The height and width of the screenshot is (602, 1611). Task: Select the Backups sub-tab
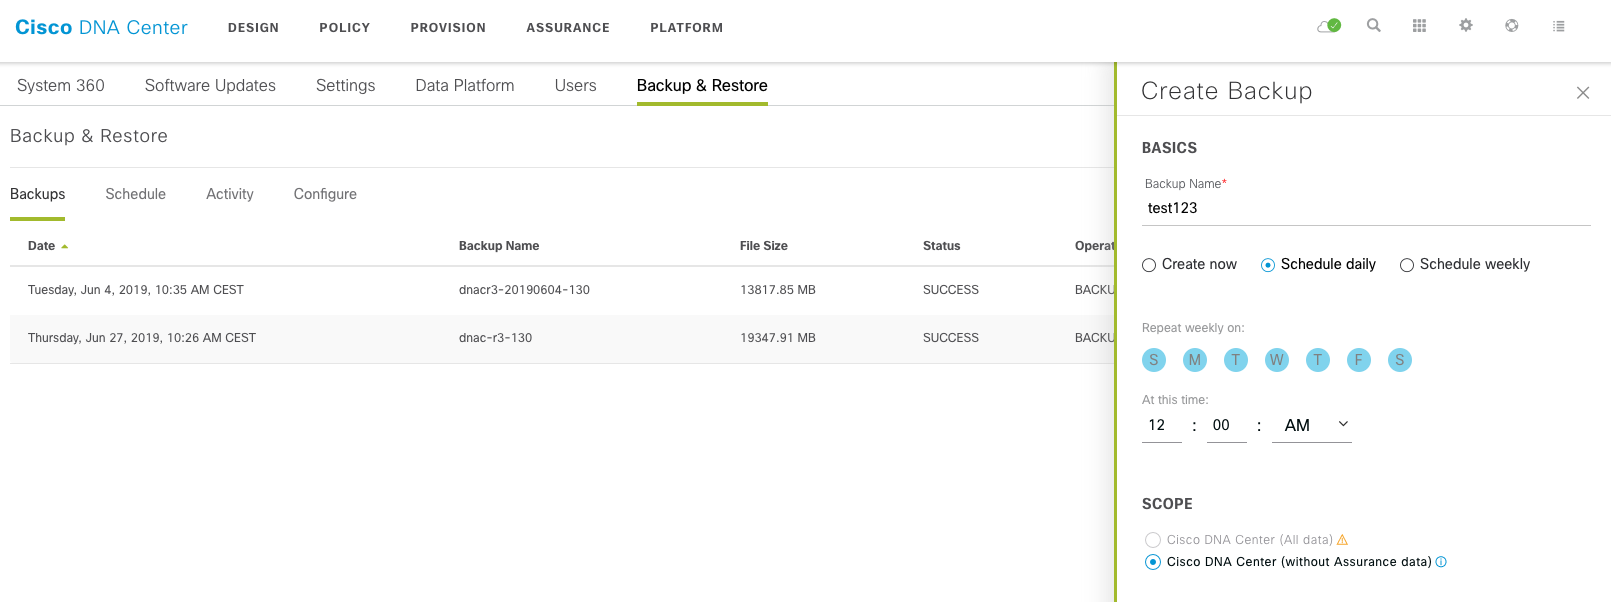(38, 194)
